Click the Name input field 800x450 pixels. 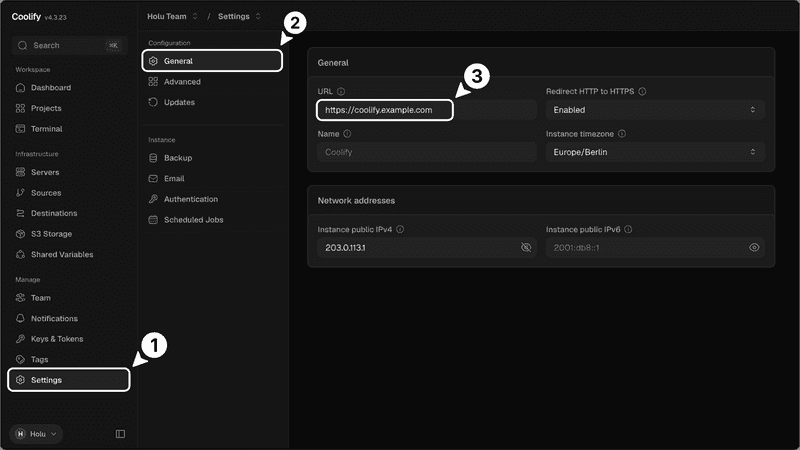coord(427,152)
